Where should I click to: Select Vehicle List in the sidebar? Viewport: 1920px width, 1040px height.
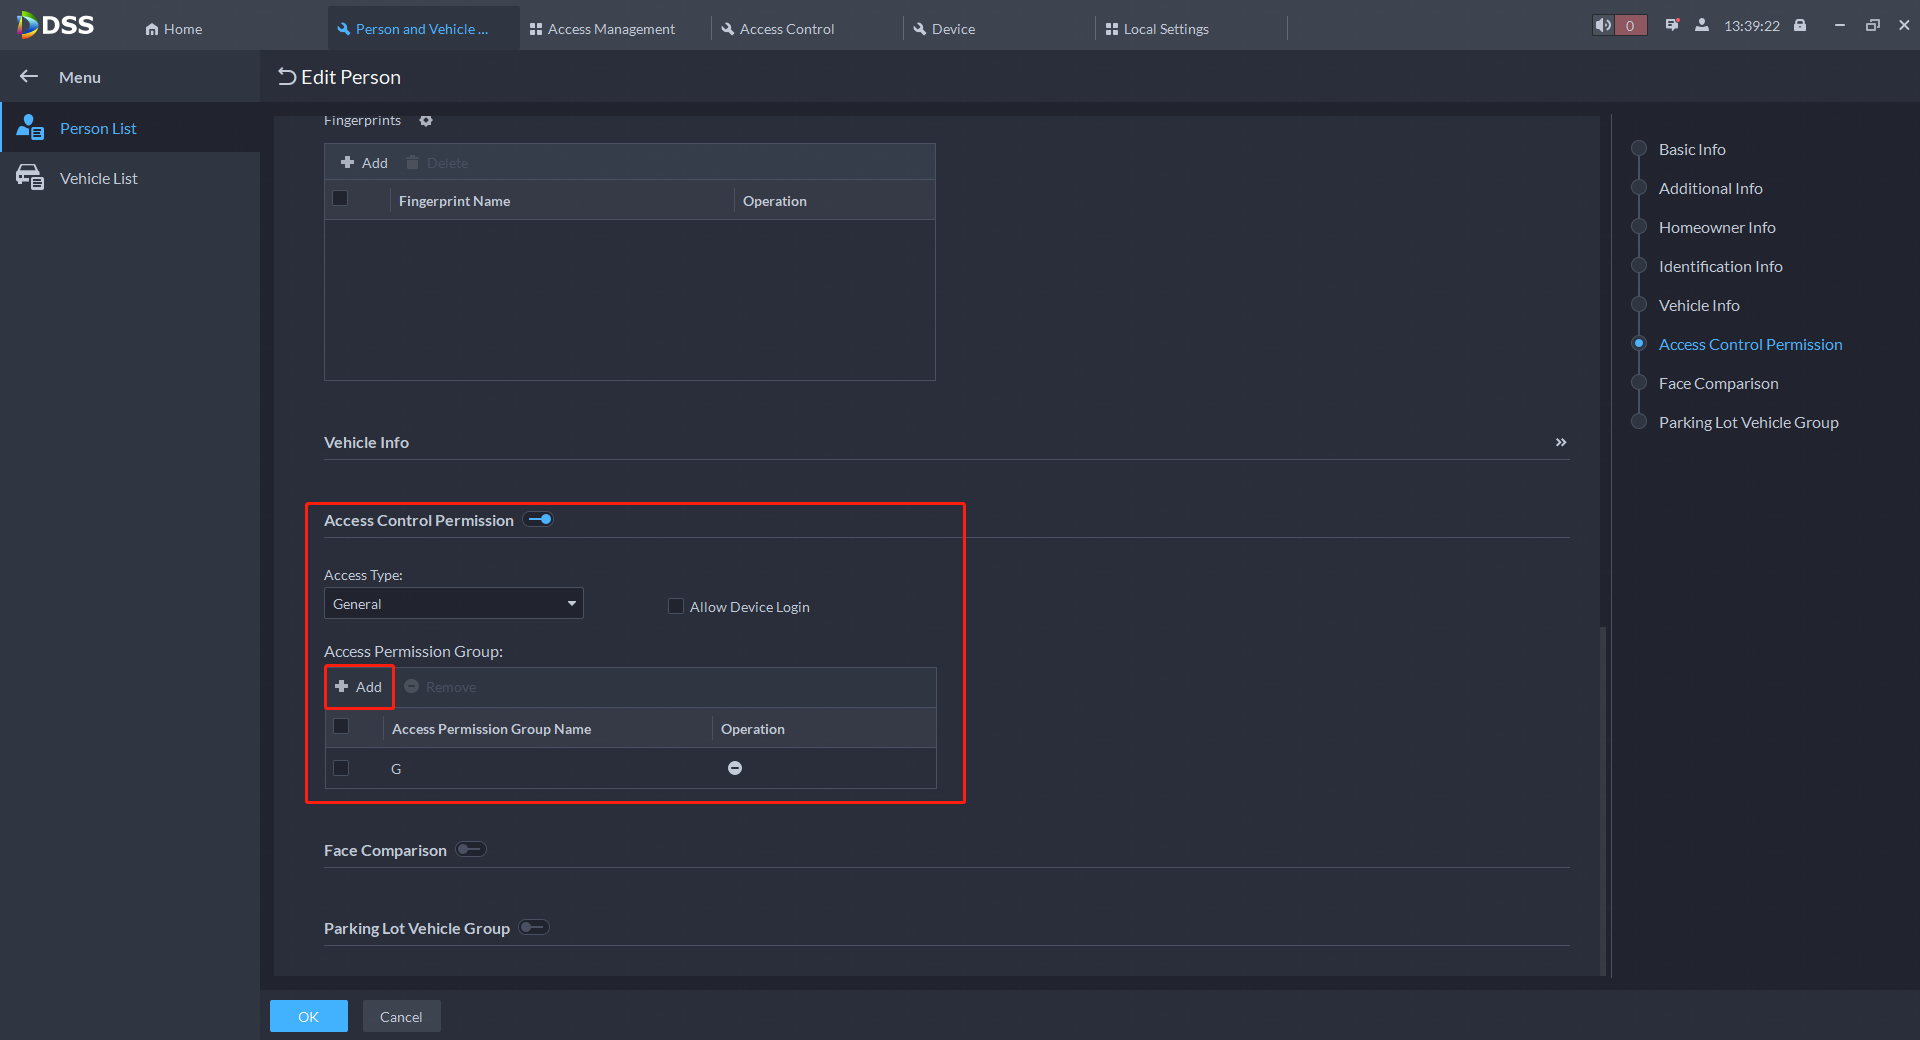(x=130, y=178)
